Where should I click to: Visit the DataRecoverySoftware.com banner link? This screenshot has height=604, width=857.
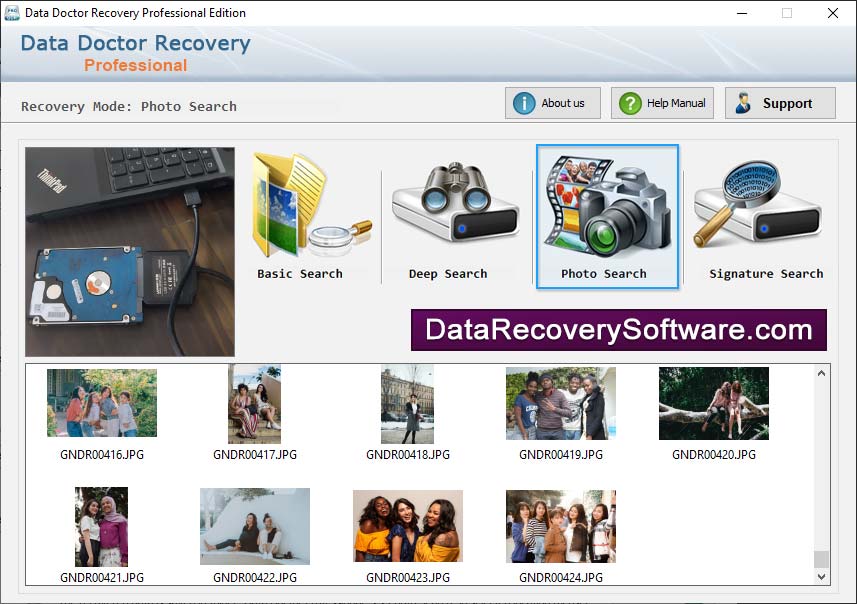pos(618,330)
